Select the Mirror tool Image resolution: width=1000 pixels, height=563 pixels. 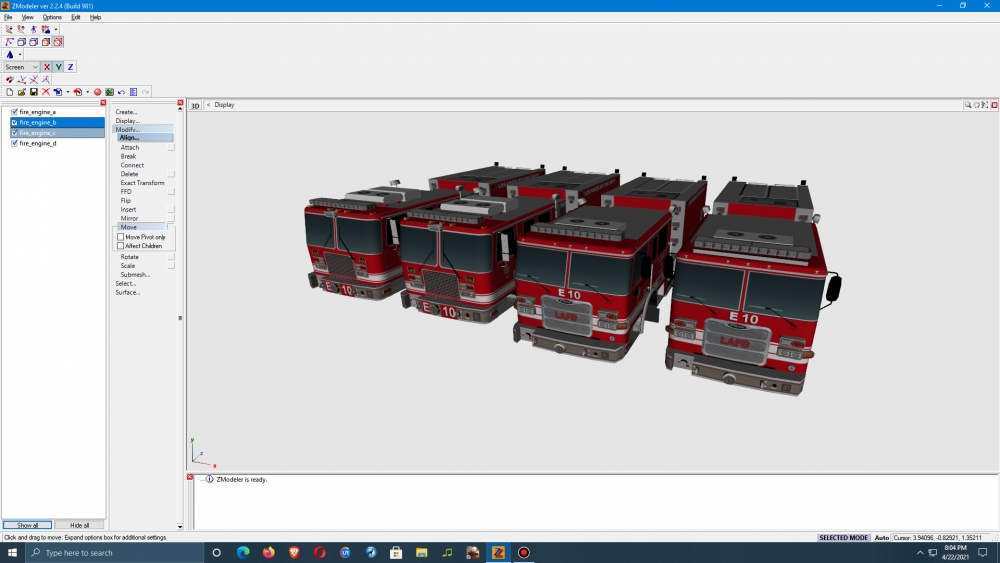(x=129, y=218)
